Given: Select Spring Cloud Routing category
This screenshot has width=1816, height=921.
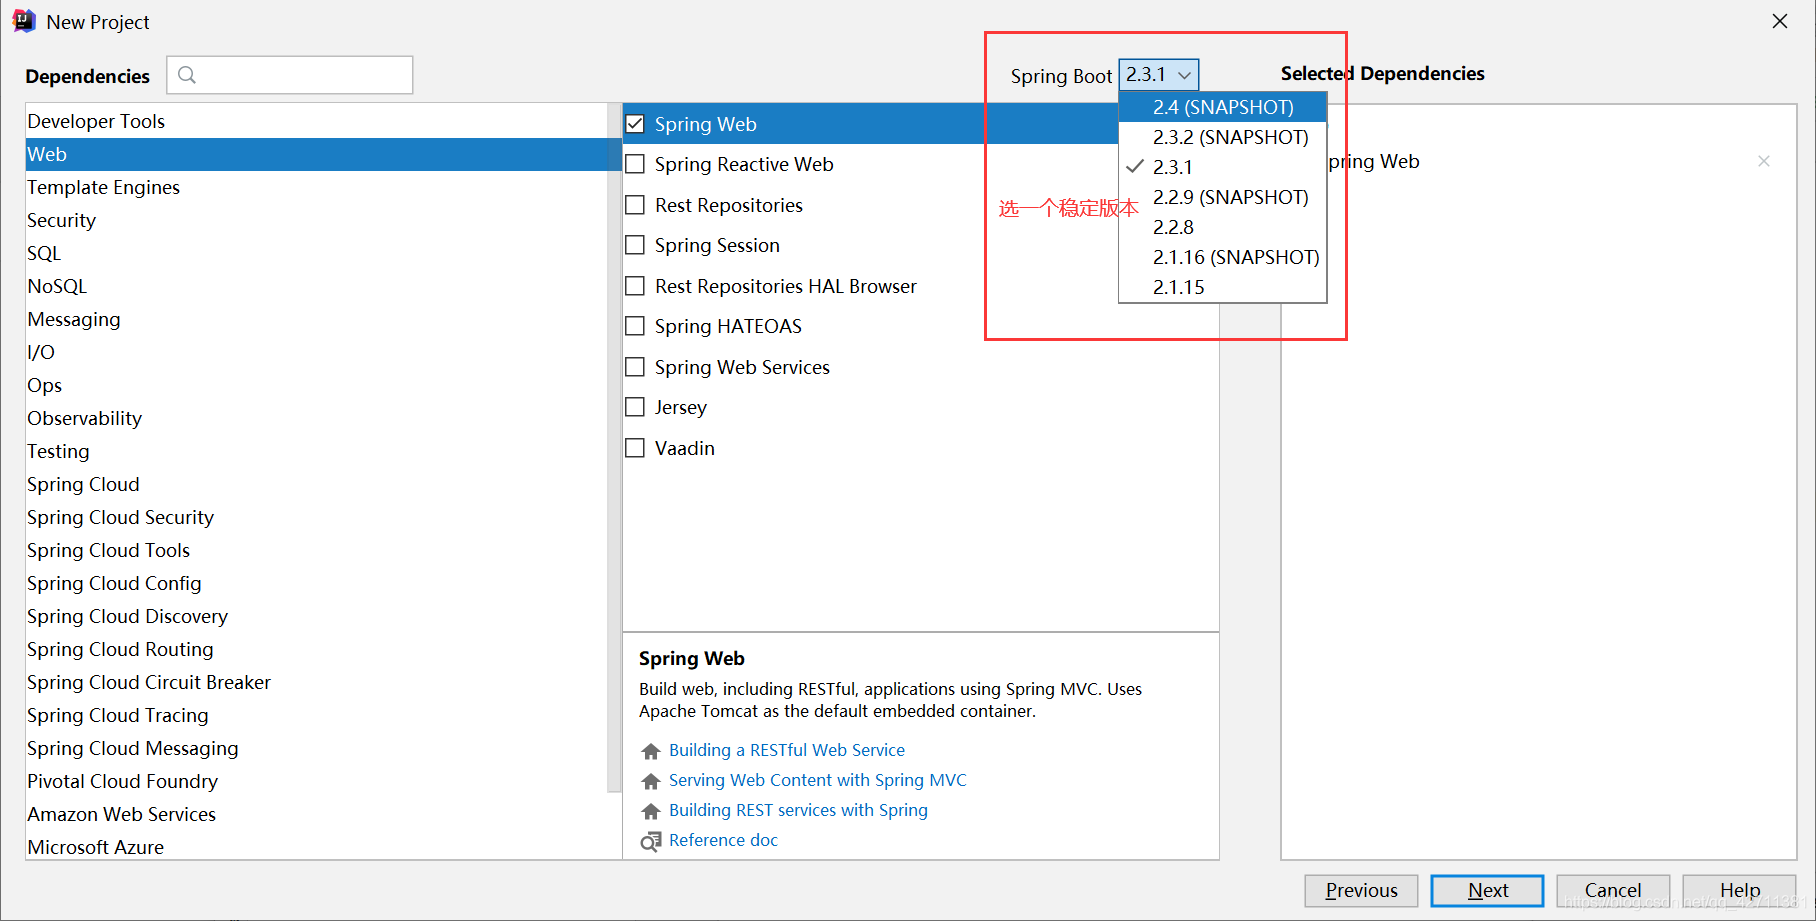Looking at the screenshot, I should click(316, 649).
